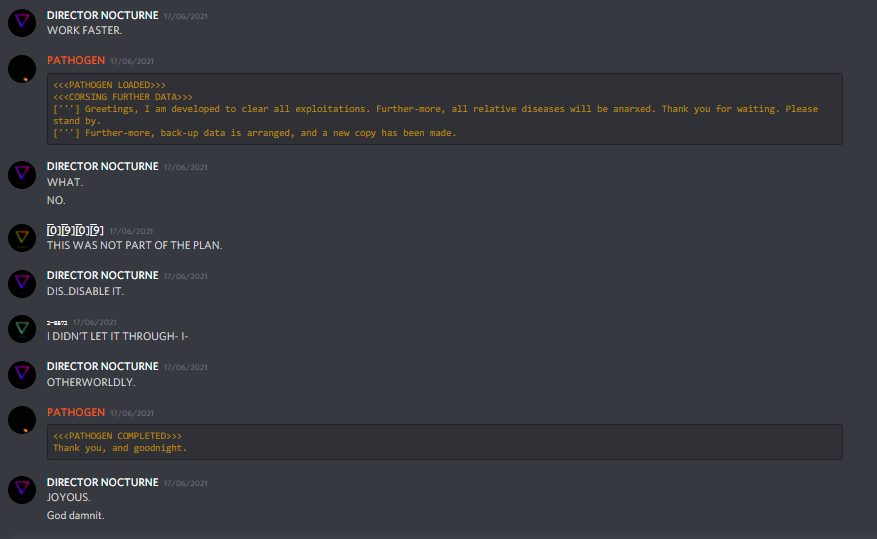
Task: Click the PATHOGEN LOADED code block
Action: 445,109
